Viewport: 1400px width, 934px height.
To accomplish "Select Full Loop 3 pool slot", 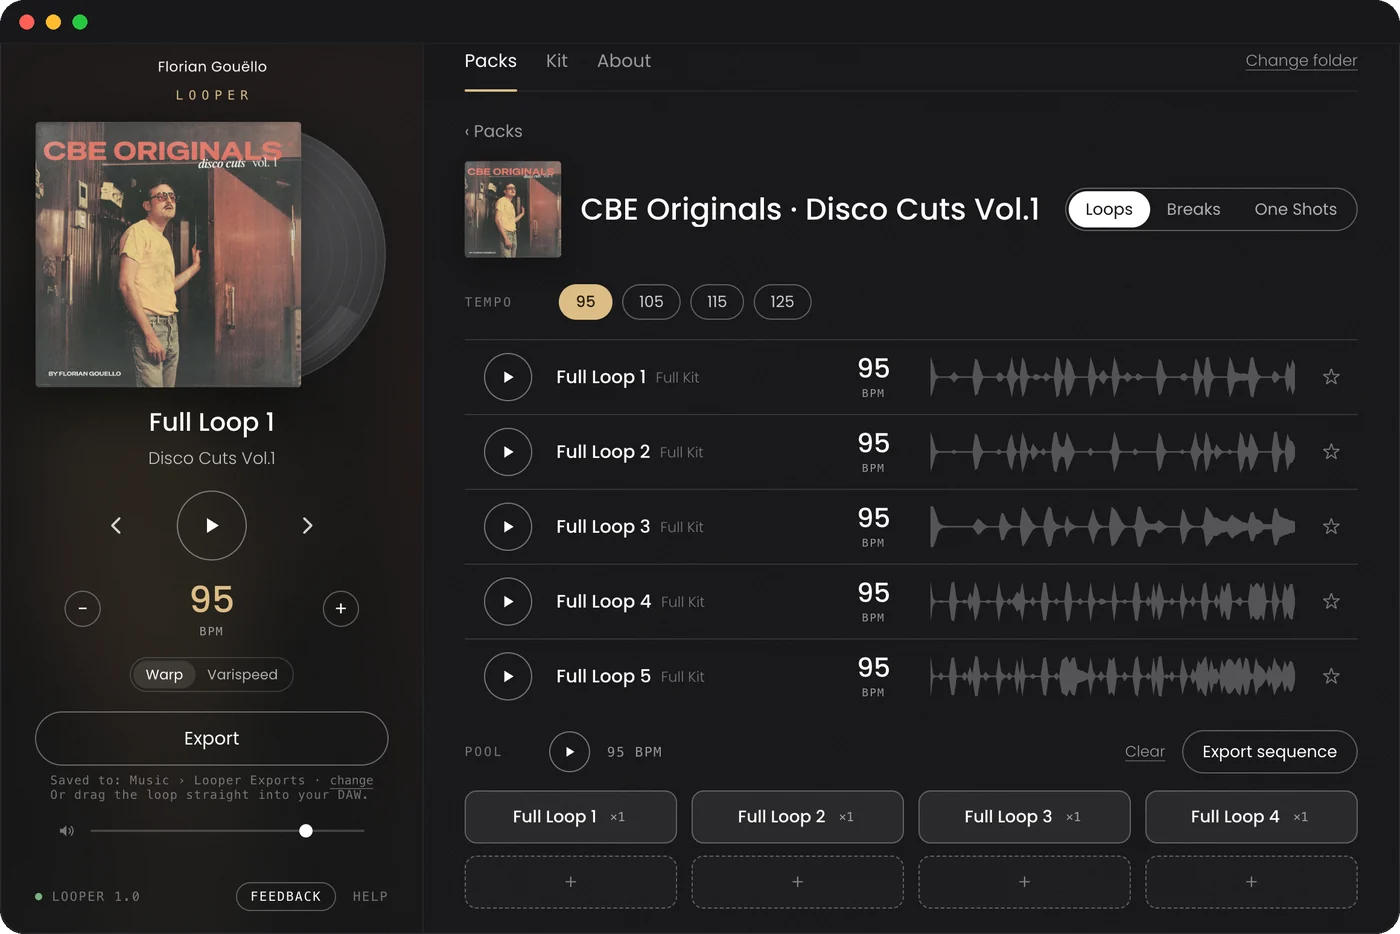I will (1024, 817).
